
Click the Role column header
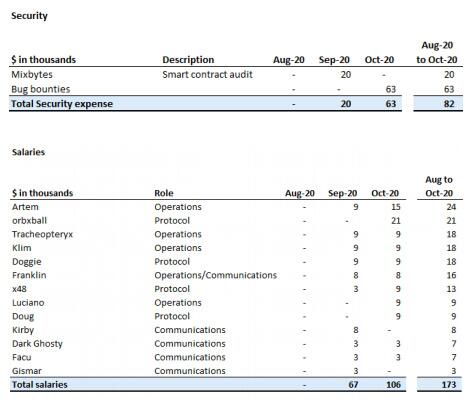coord(164,193)
